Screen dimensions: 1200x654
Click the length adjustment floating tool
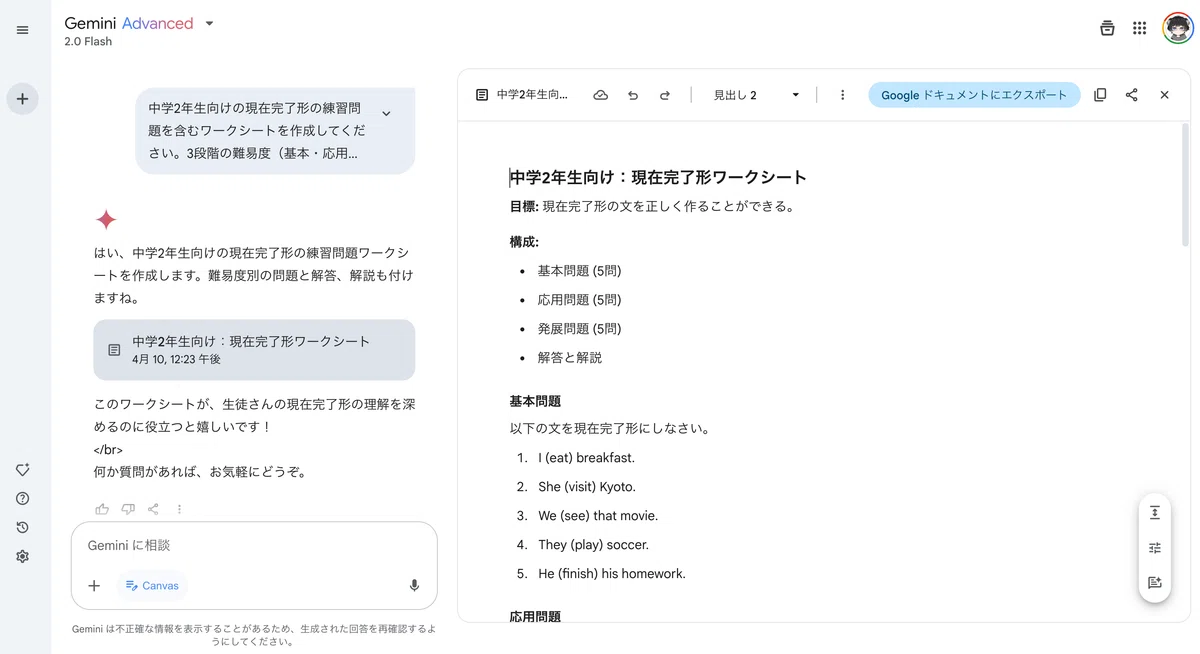[1155, 513]
